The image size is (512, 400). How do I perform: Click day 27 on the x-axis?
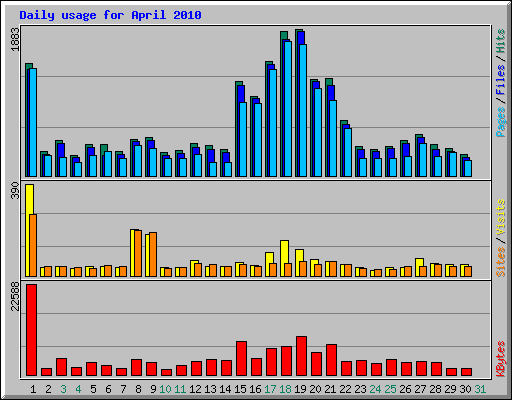(420, 389)
